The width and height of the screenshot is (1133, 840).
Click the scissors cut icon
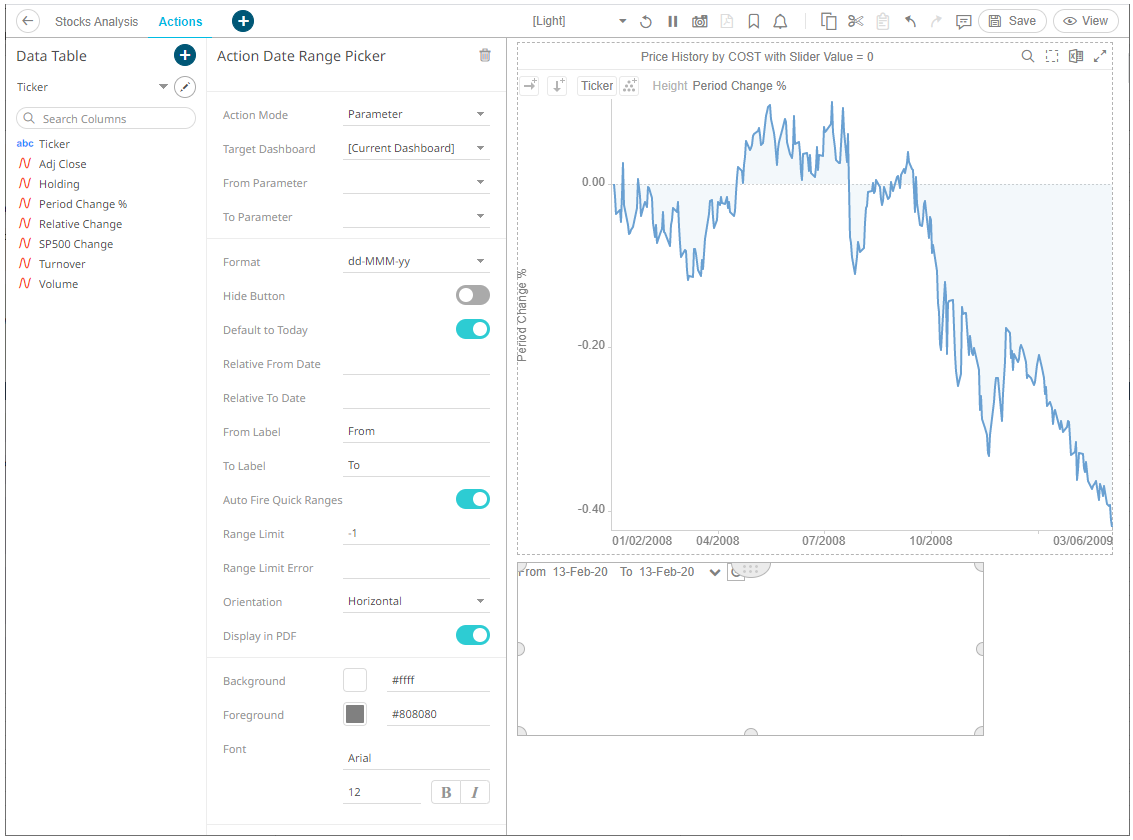coord(855,21)
